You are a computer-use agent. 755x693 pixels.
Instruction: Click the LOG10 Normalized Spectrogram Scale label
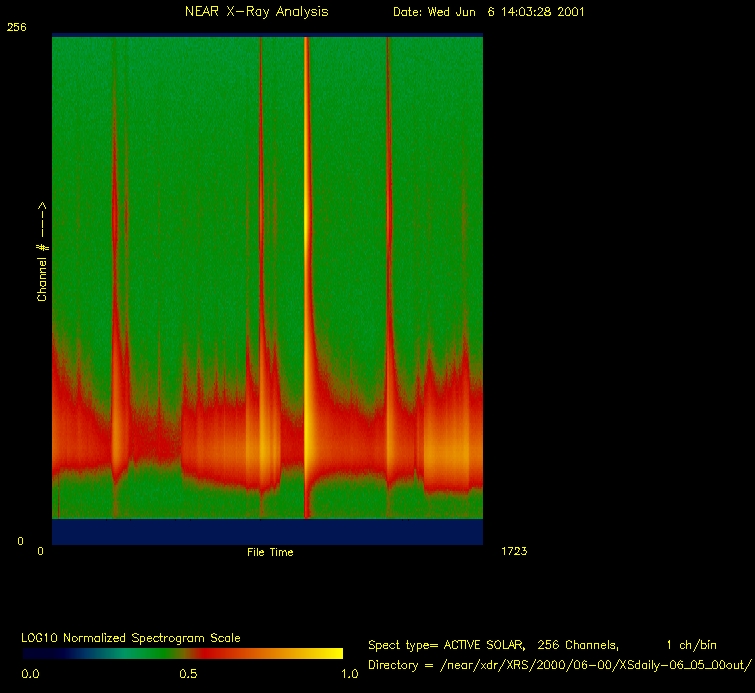pos(130,637)
